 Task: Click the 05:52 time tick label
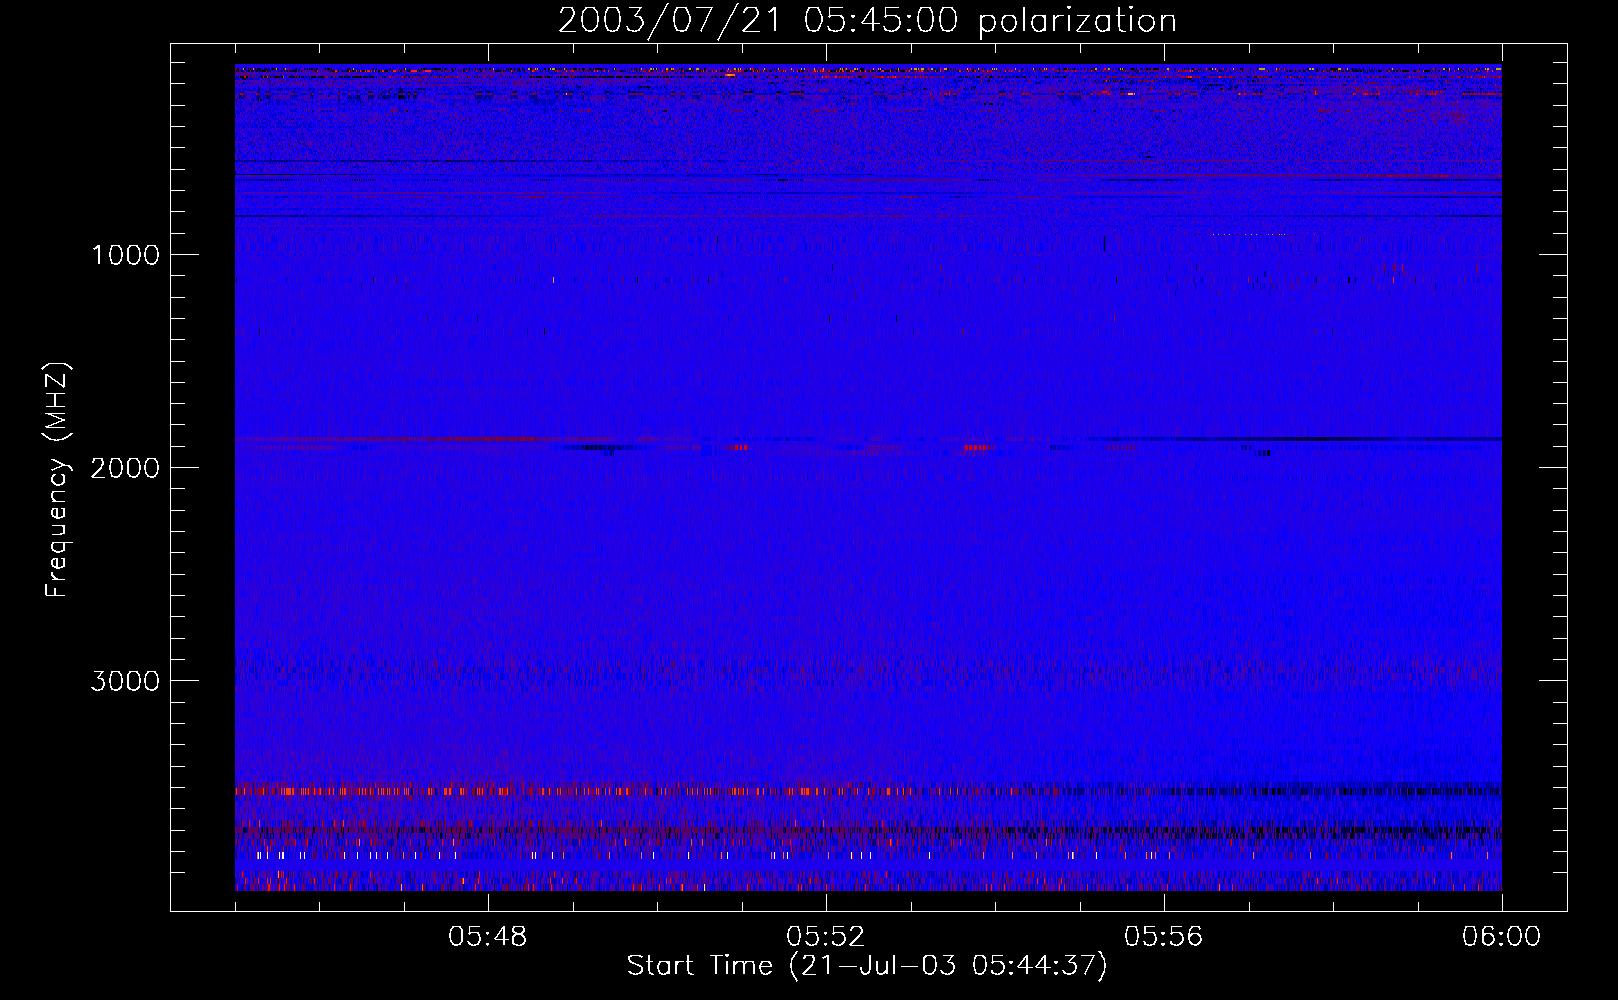(826, 937)
